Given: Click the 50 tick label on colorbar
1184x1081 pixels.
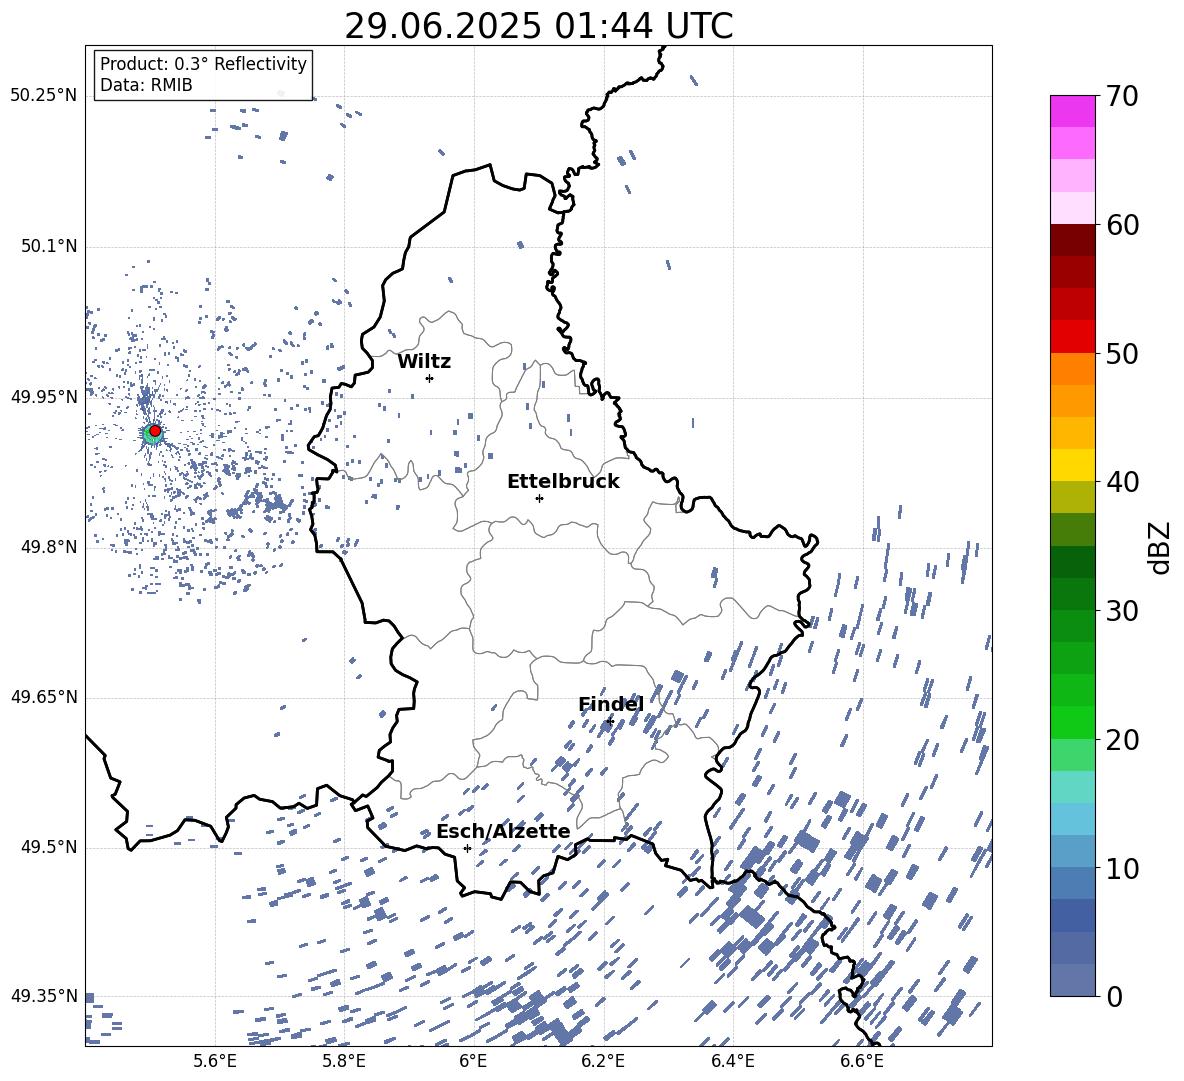Looking at the screenshot, I should pyautogui.click(x=1122, y=353).
